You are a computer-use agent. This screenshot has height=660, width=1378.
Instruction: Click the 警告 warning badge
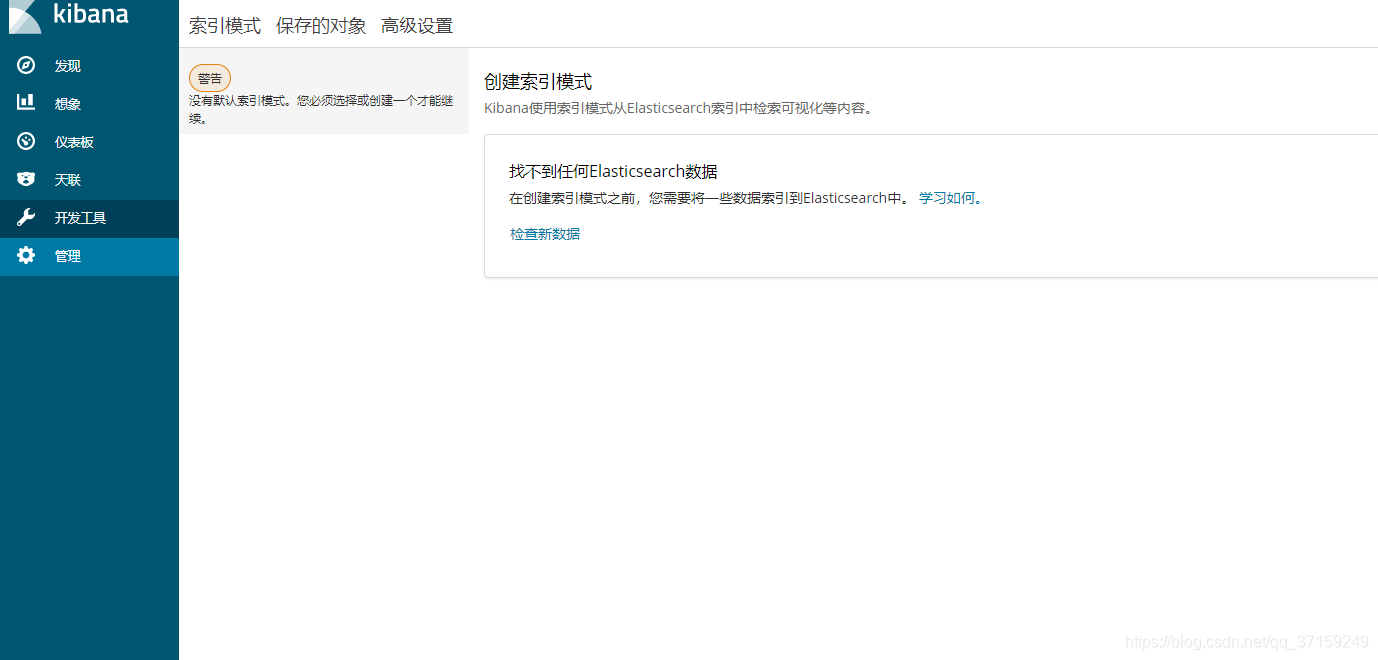(210, 78)
